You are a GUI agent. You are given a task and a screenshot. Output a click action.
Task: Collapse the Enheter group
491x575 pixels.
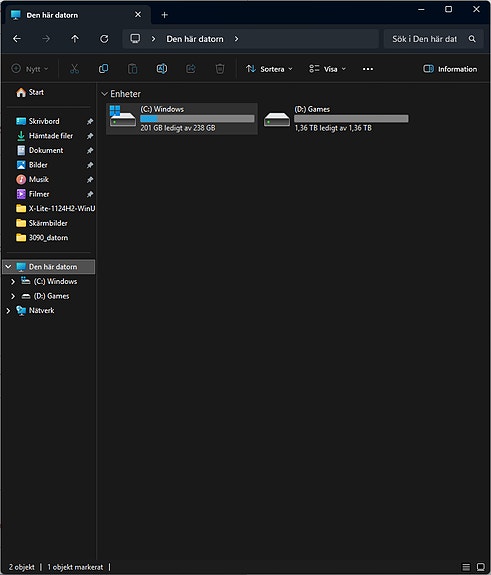pyautogui.click(x=105, y=94)
